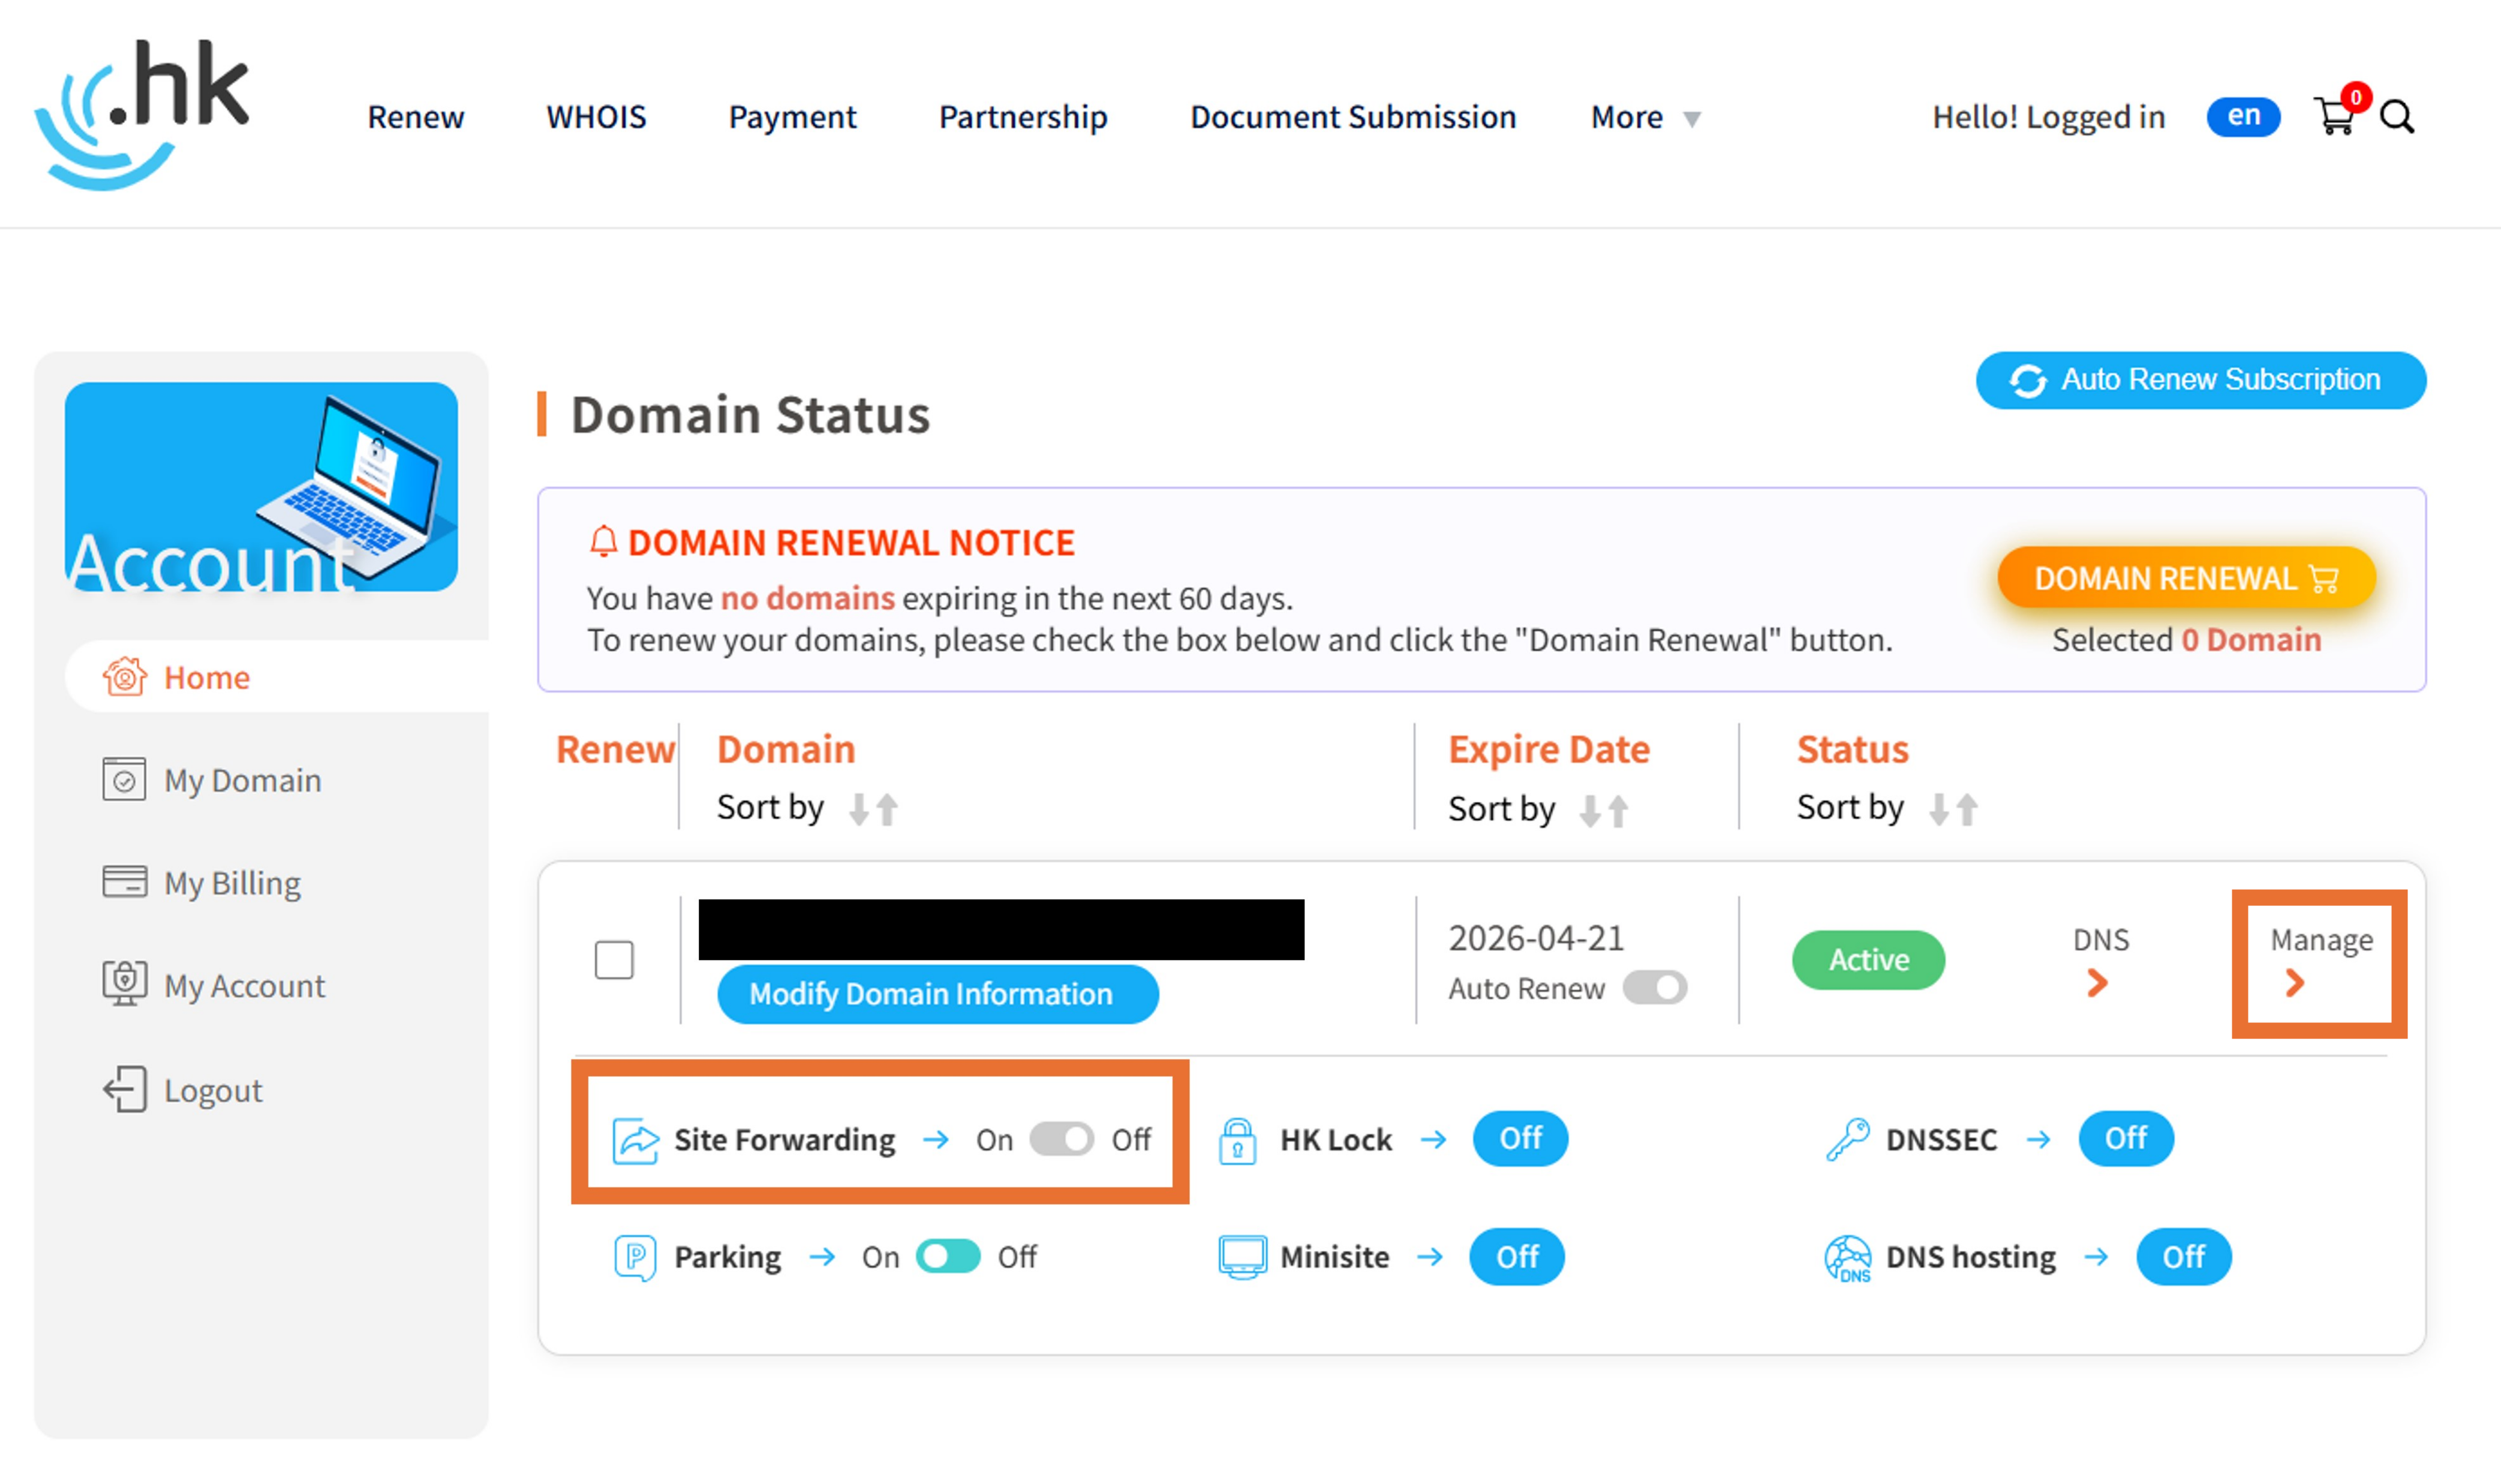Click the Site Forwarding share icon
The image size is (2501, 1484).
[x=636, y=1140]
